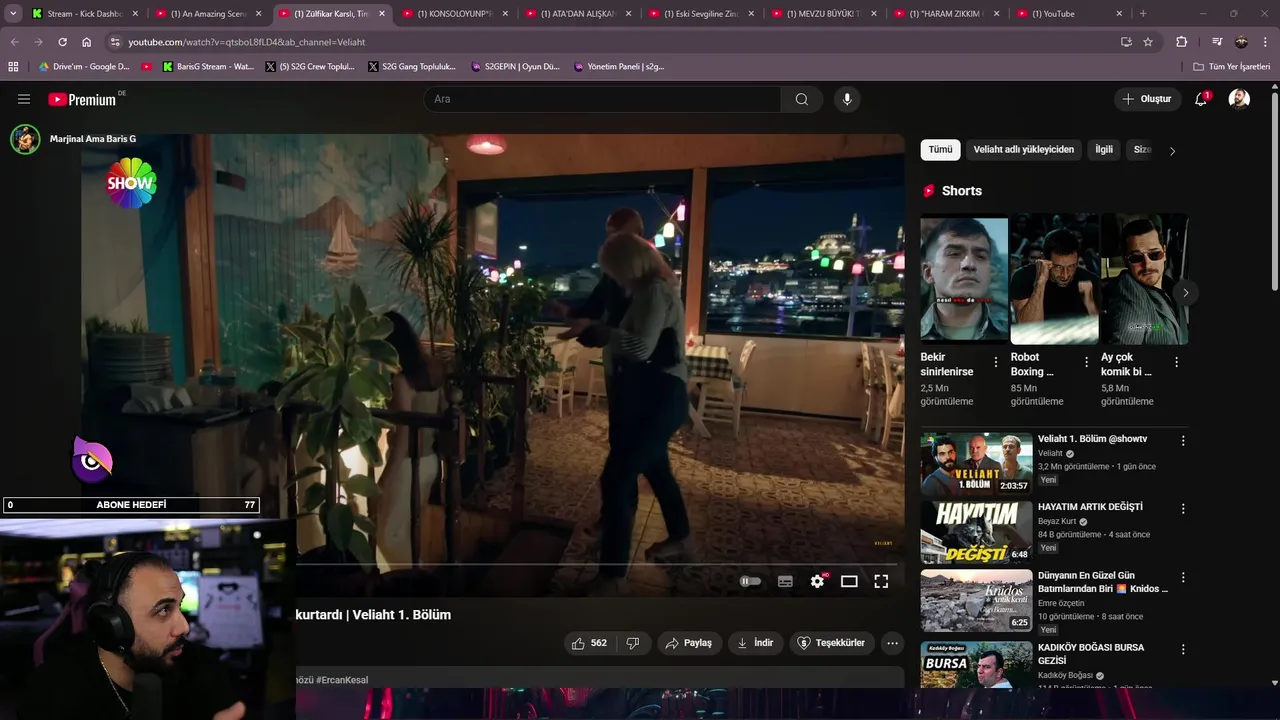The image size is (1280, 720).
Task: Click the browser address bar URL
Action: [246, 42]
